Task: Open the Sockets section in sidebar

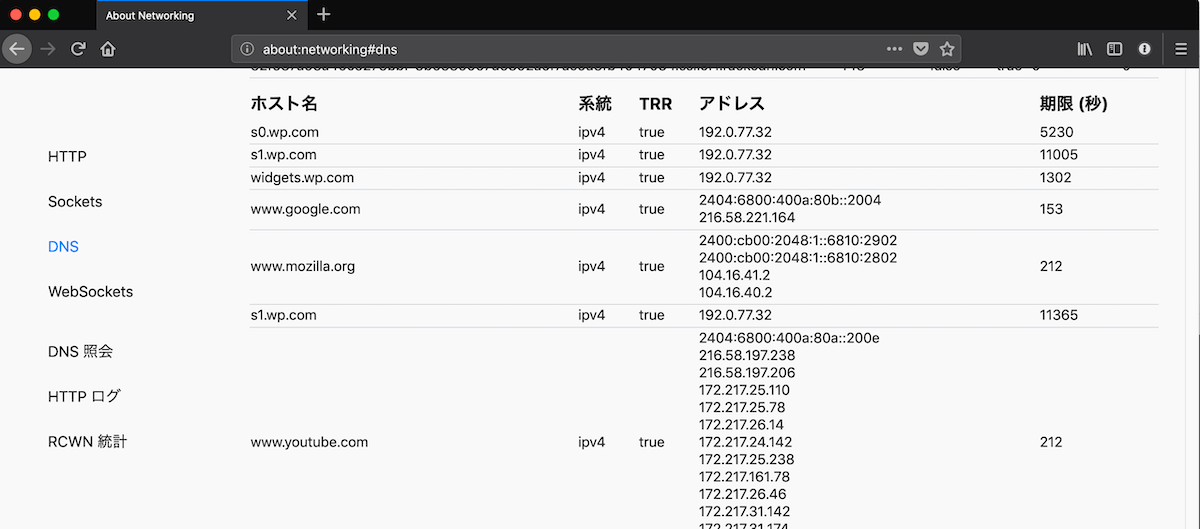Action: pos(75,202)
